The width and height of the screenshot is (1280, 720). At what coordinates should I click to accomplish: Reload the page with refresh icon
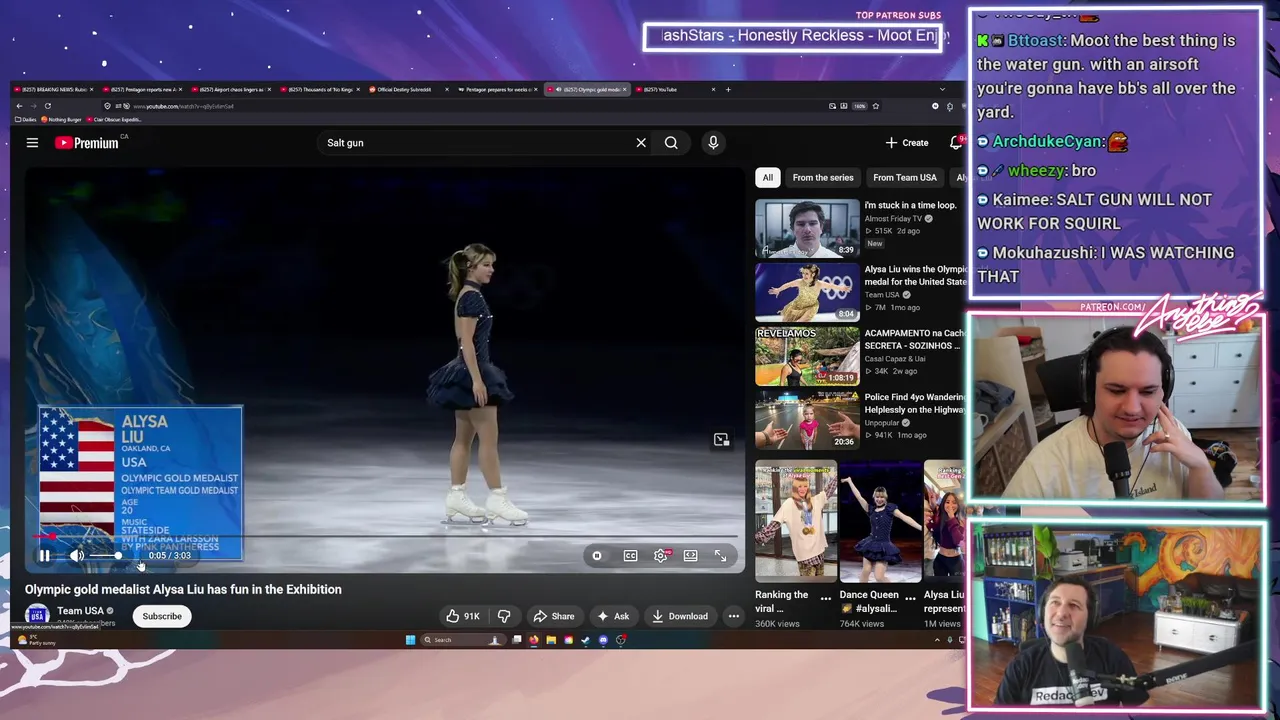coord(47,106)
